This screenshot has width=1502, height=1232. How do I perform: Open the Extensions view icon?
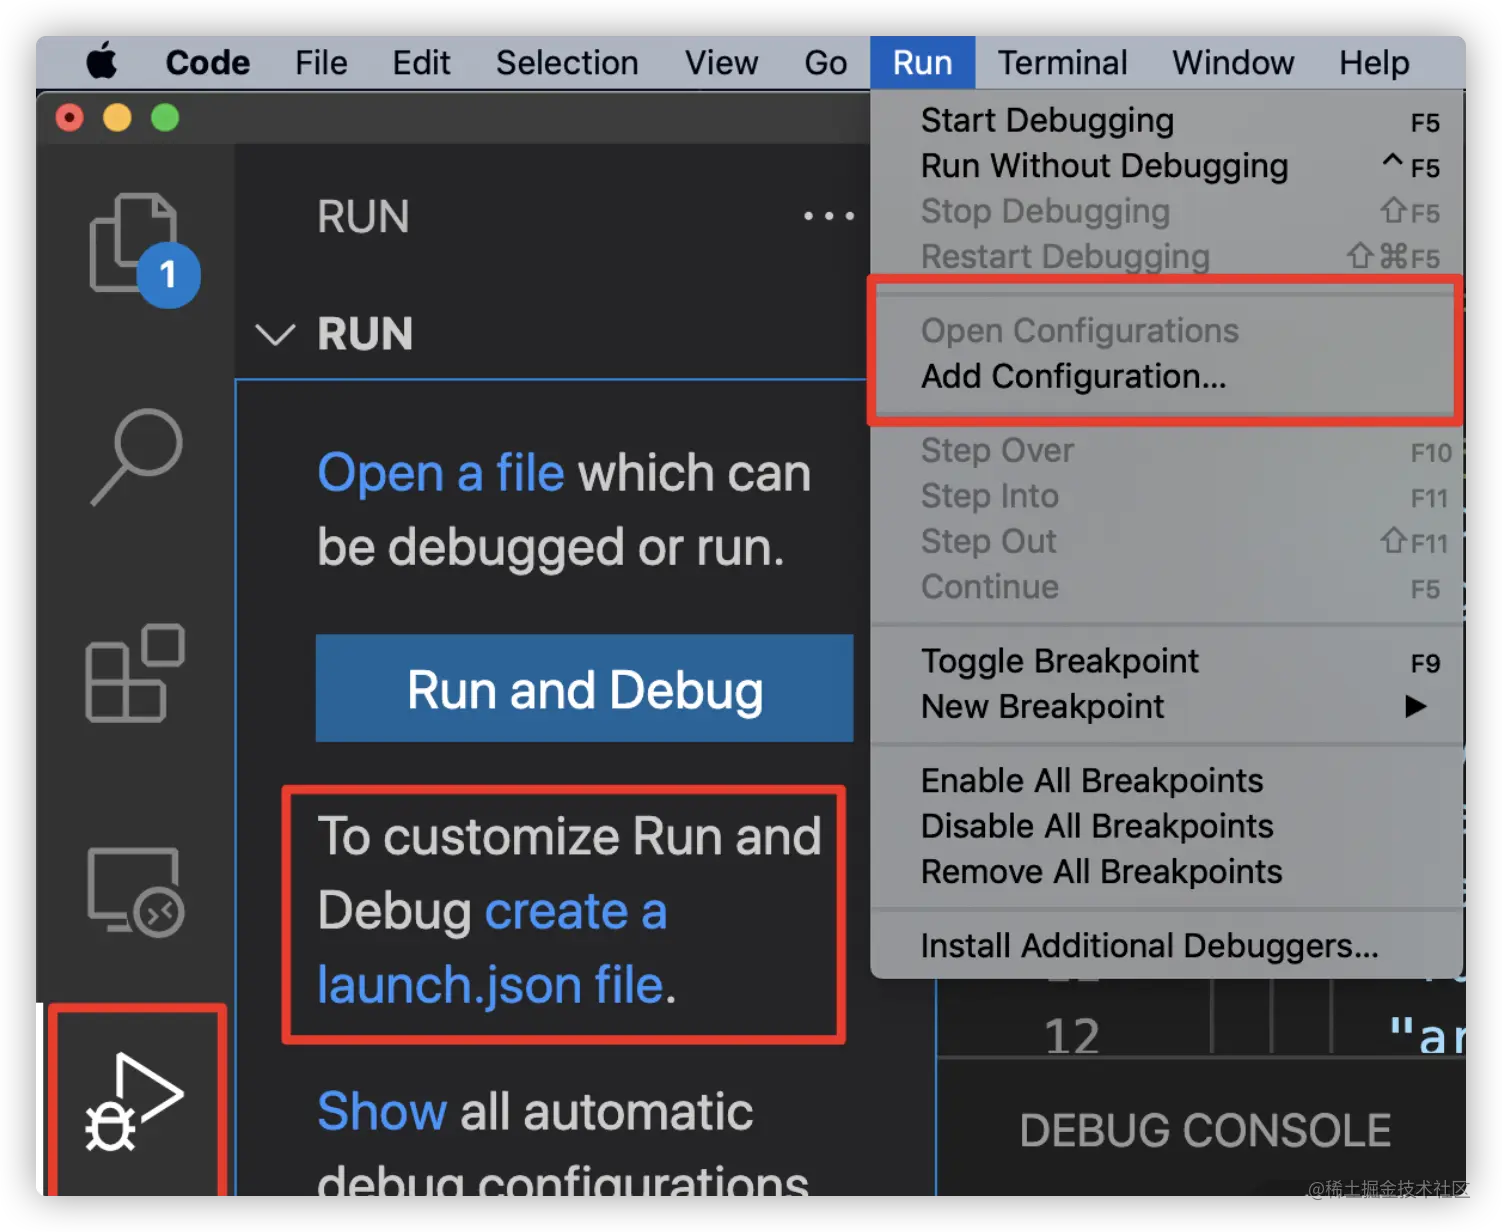[x=135, y=673]
